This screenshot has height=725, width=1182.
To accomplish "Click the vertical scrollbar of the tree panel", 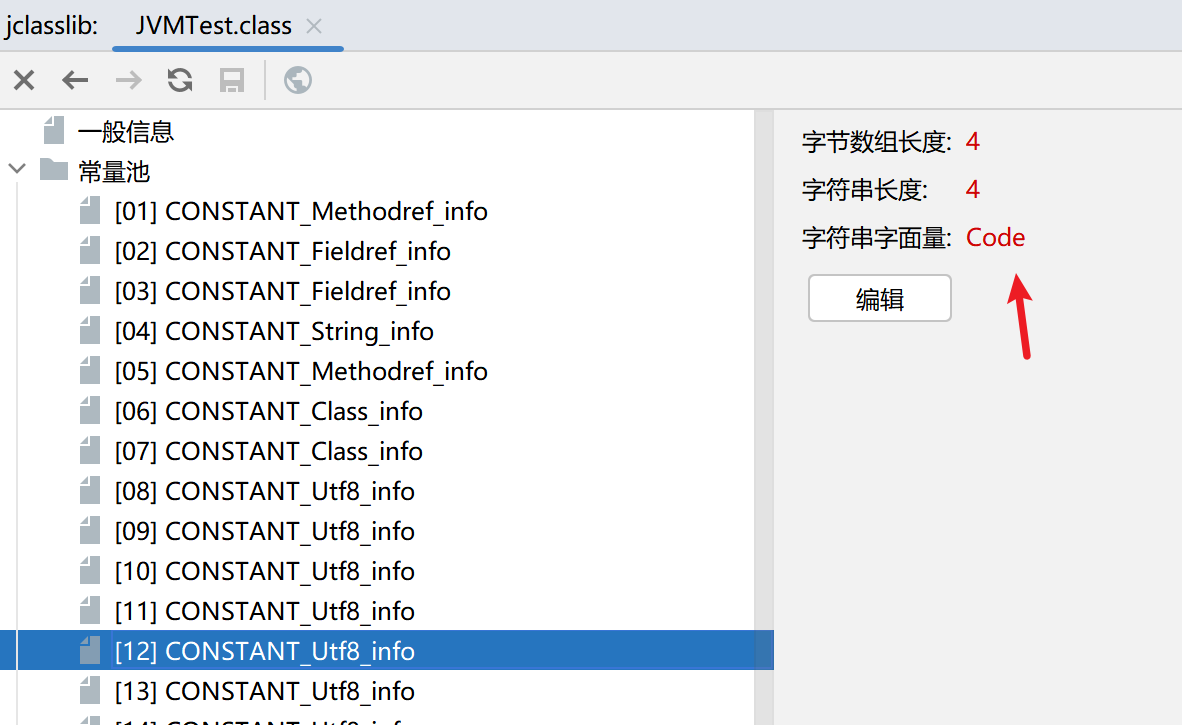I will tap(764, 418).
